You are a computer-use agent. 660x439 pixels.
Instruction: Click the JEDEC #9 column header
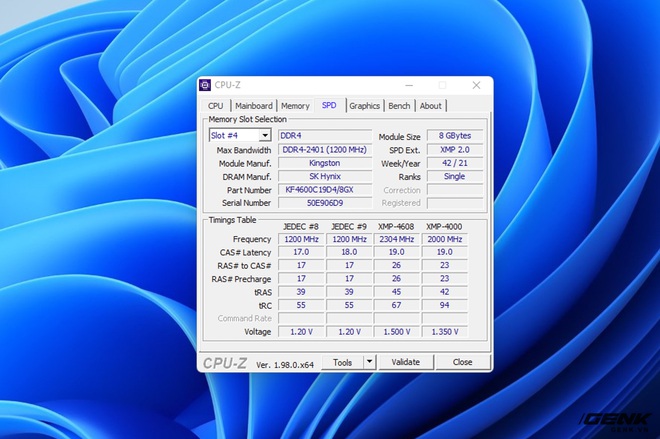[349, 227]
